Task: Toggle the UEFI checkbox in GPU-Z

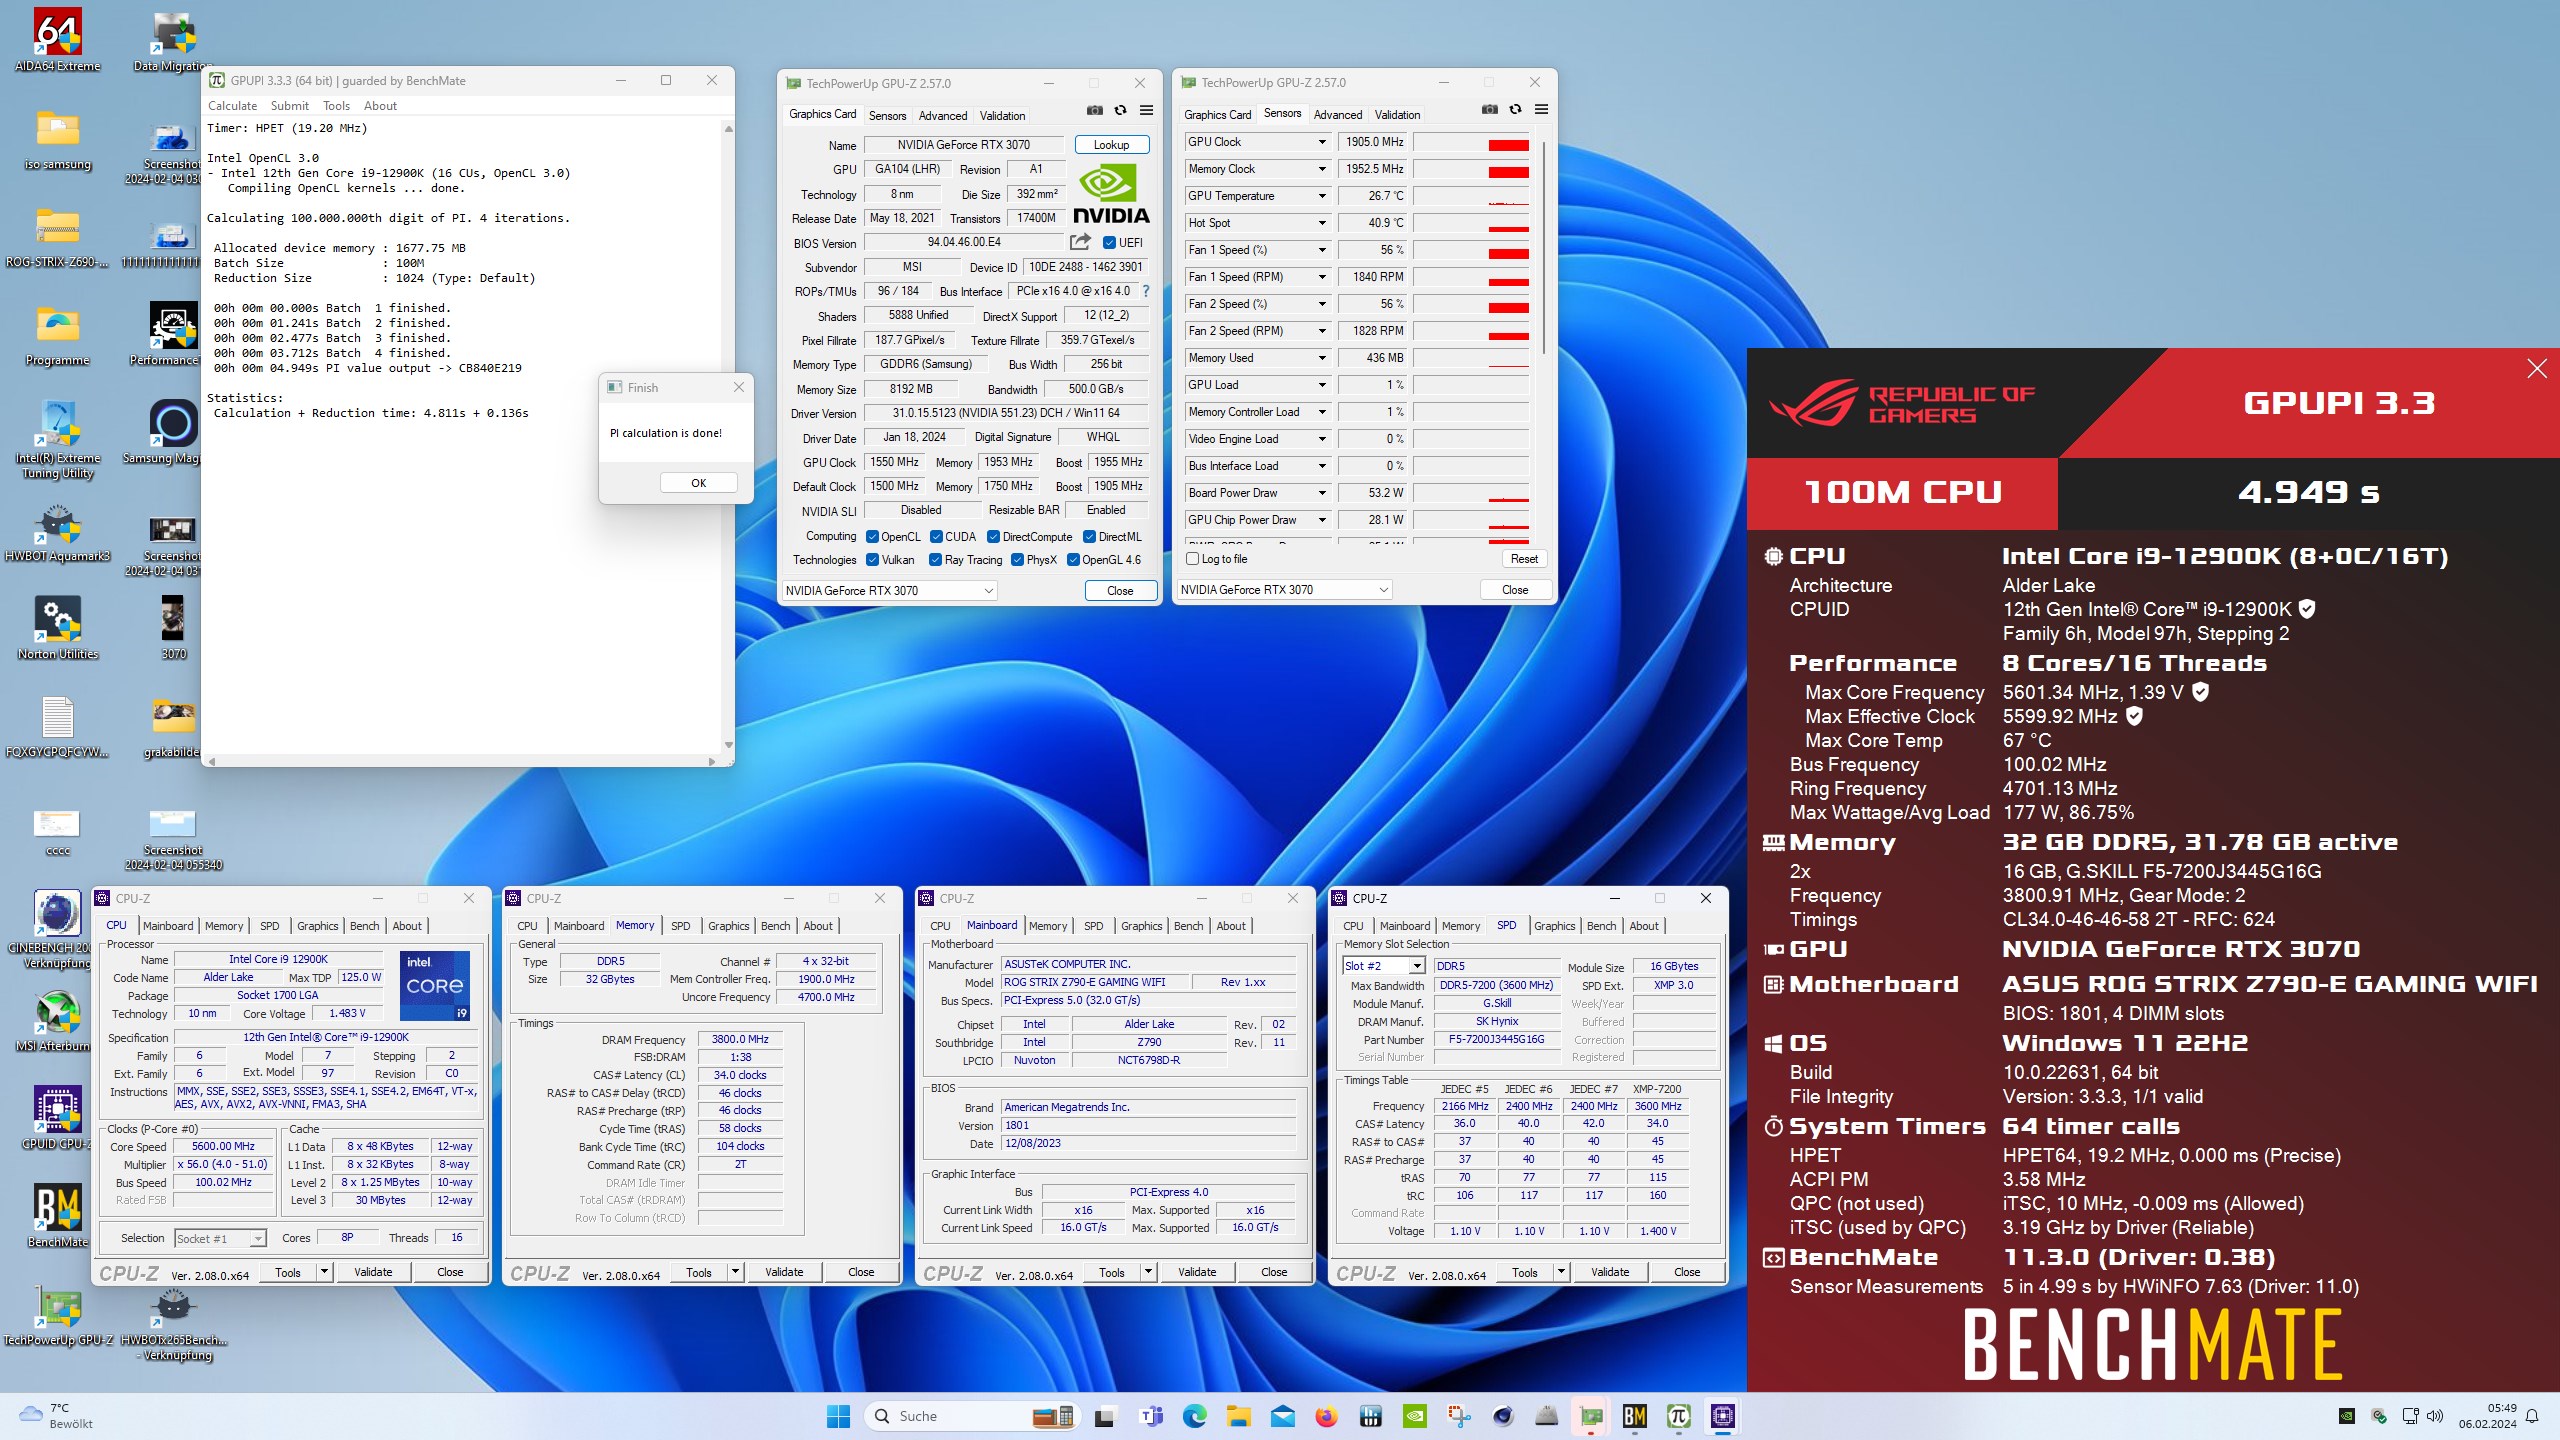Action: [1109, 242]
